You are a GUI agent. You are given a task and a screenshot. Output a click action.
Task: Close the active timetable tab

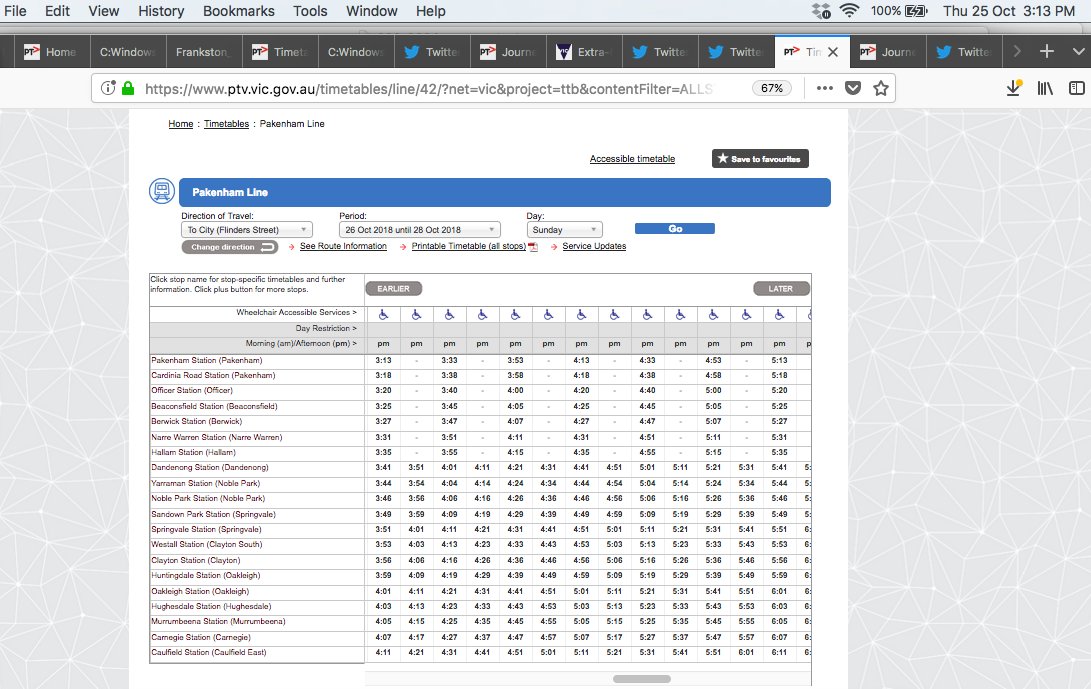[x=833, y=52]
